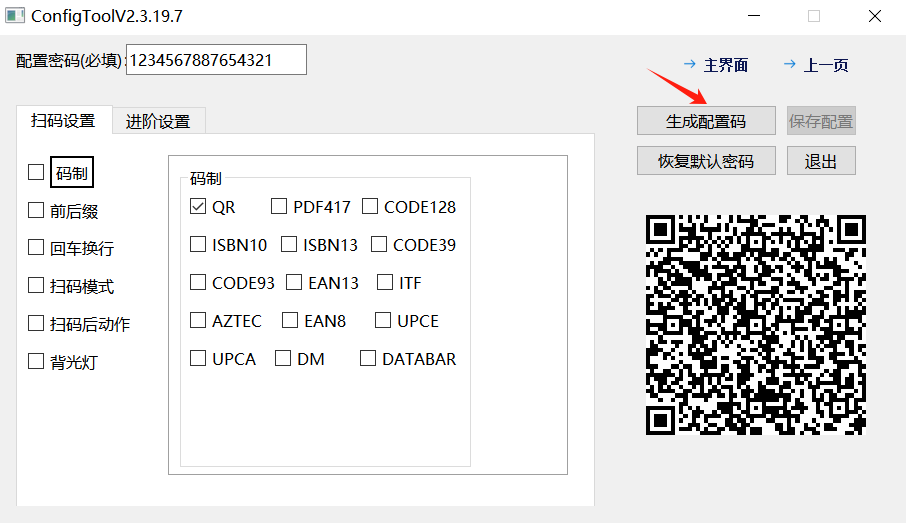Image resolution: width=906 pixels, height=523 pixels.
Task: Click the ConfigToolV2.3.19.7 window title
Action: [x=107, y=16]
